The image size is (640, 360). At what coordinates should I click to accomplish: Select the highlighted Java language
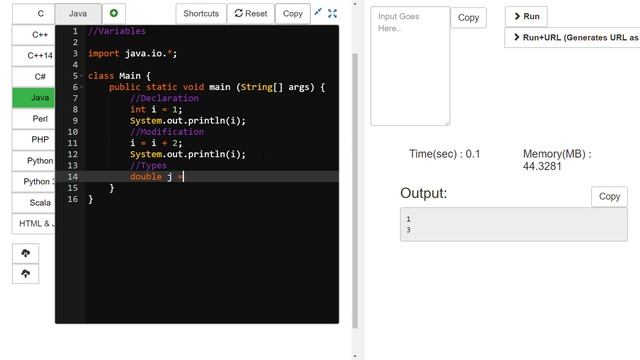[x=33, y=98]
